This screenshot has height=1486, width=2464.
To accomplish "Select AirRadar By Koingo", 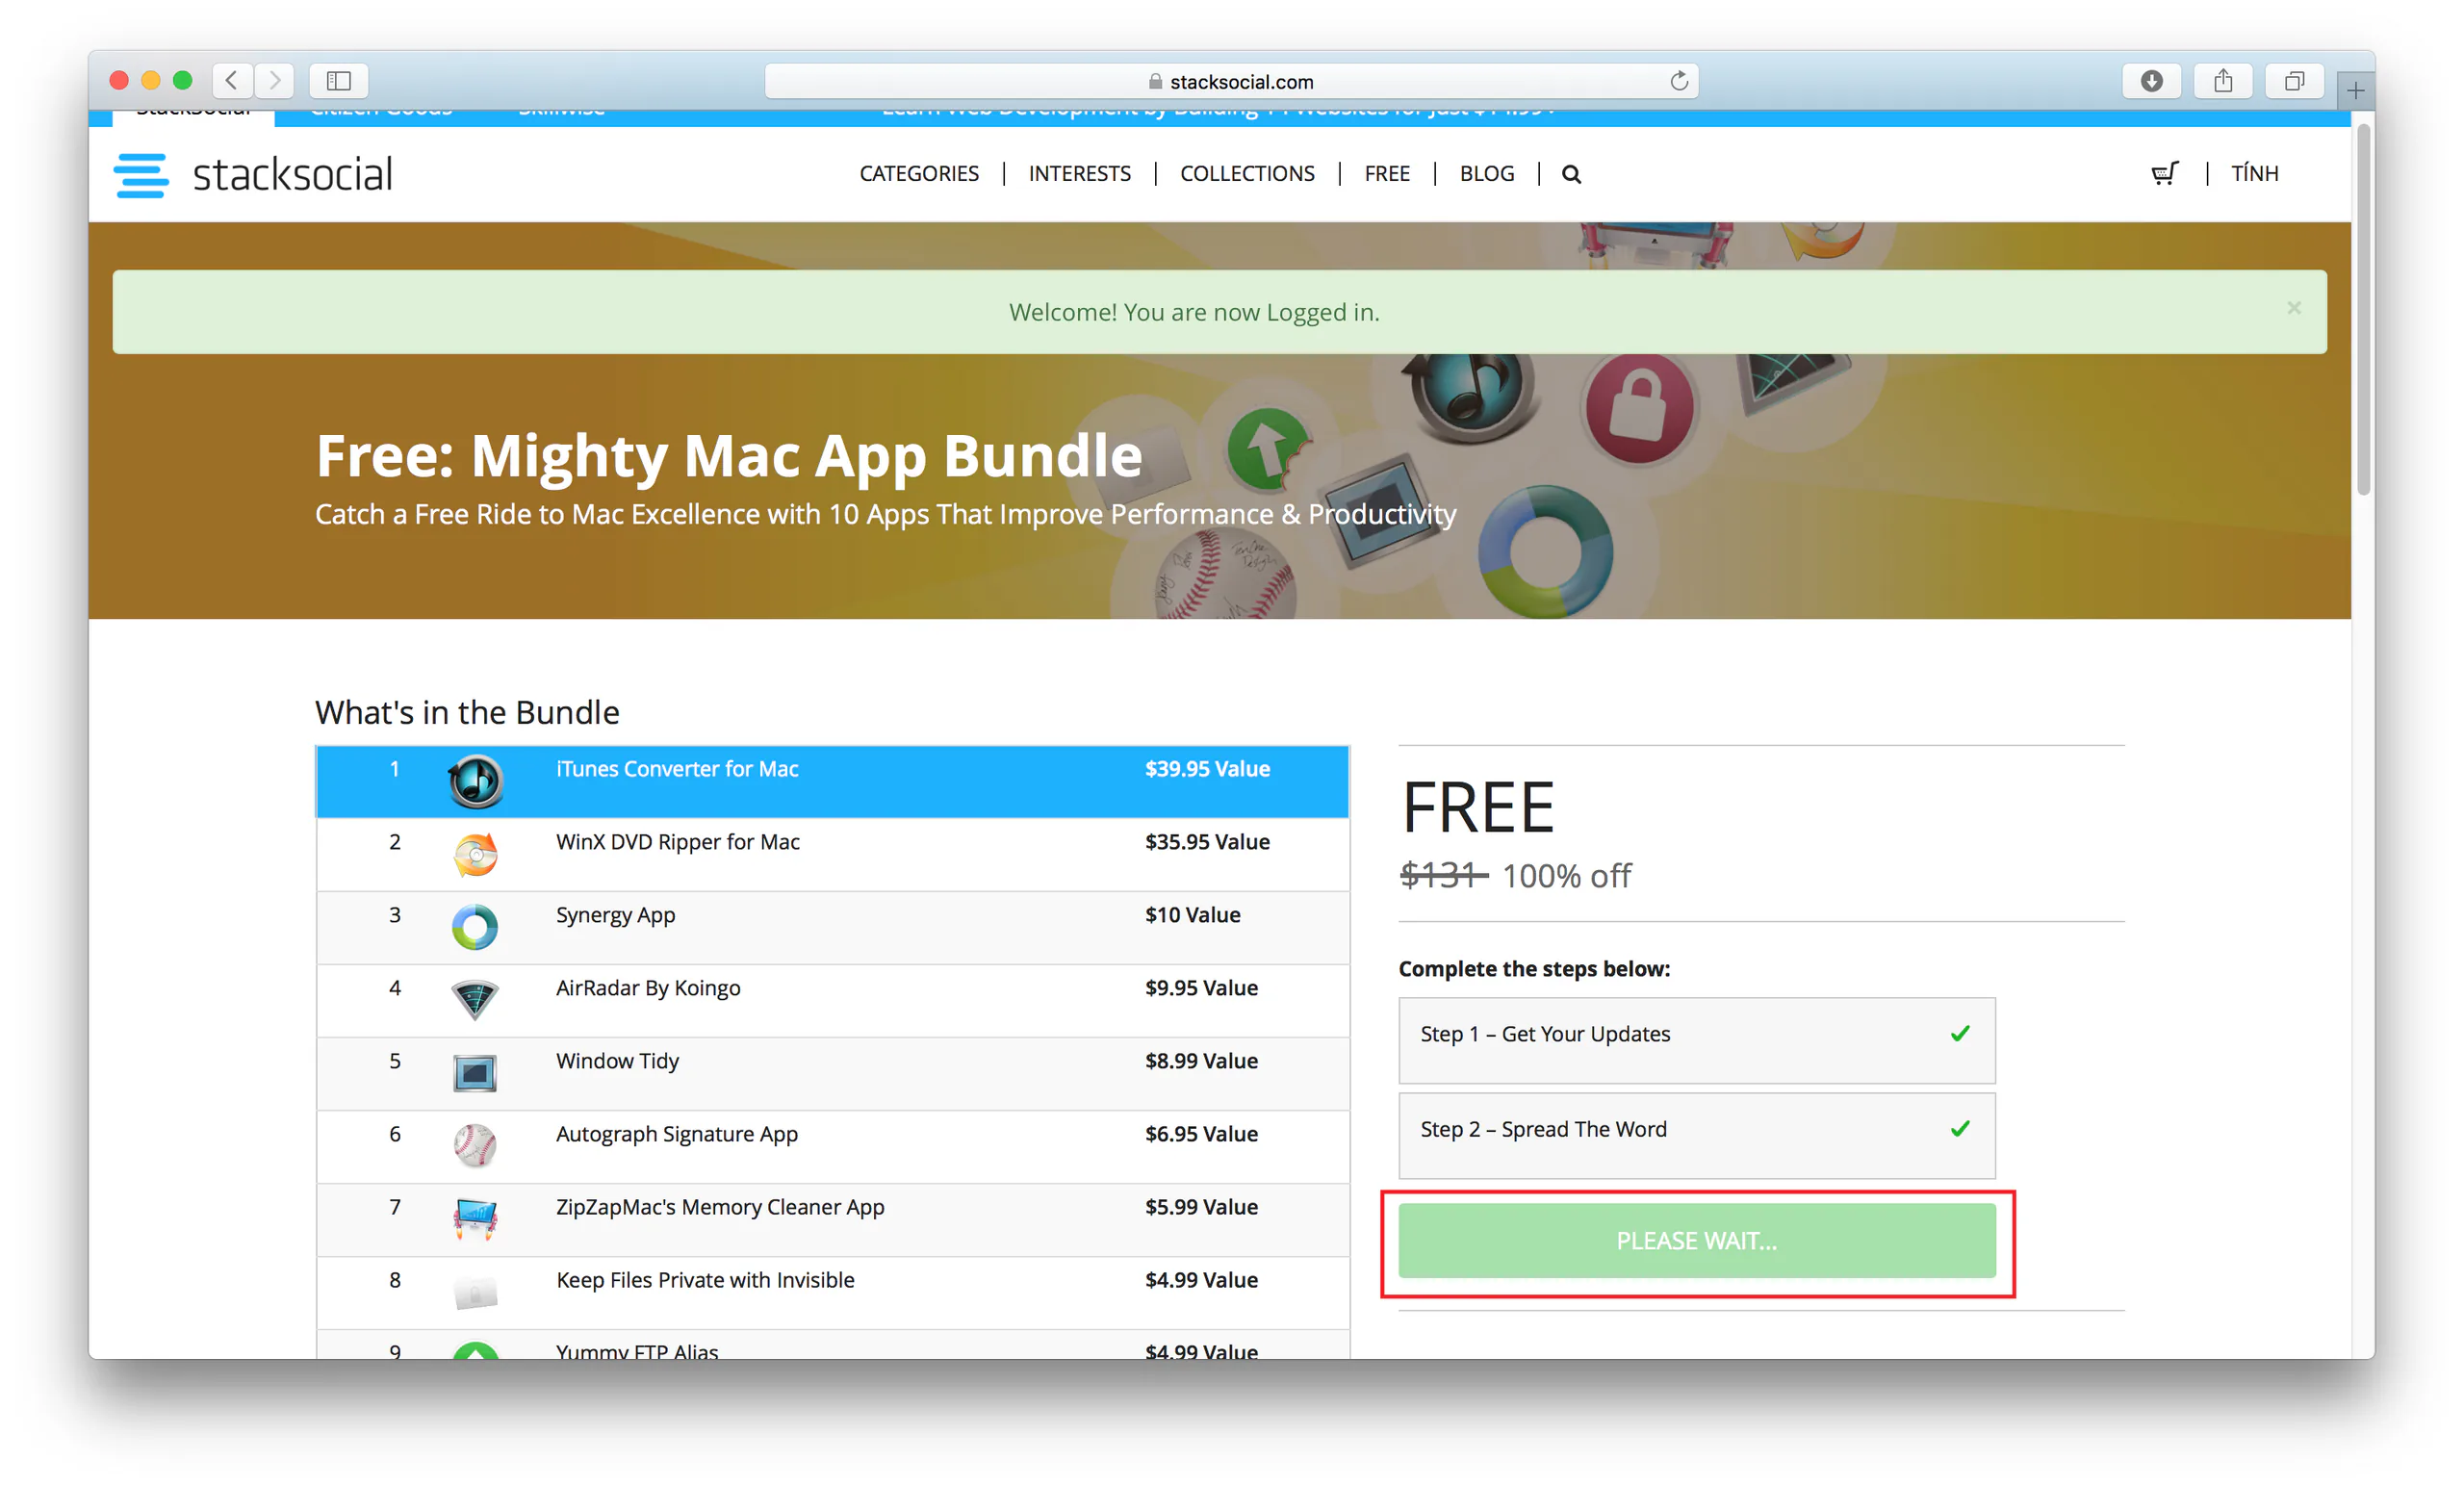I will [x=832, y=1000].
